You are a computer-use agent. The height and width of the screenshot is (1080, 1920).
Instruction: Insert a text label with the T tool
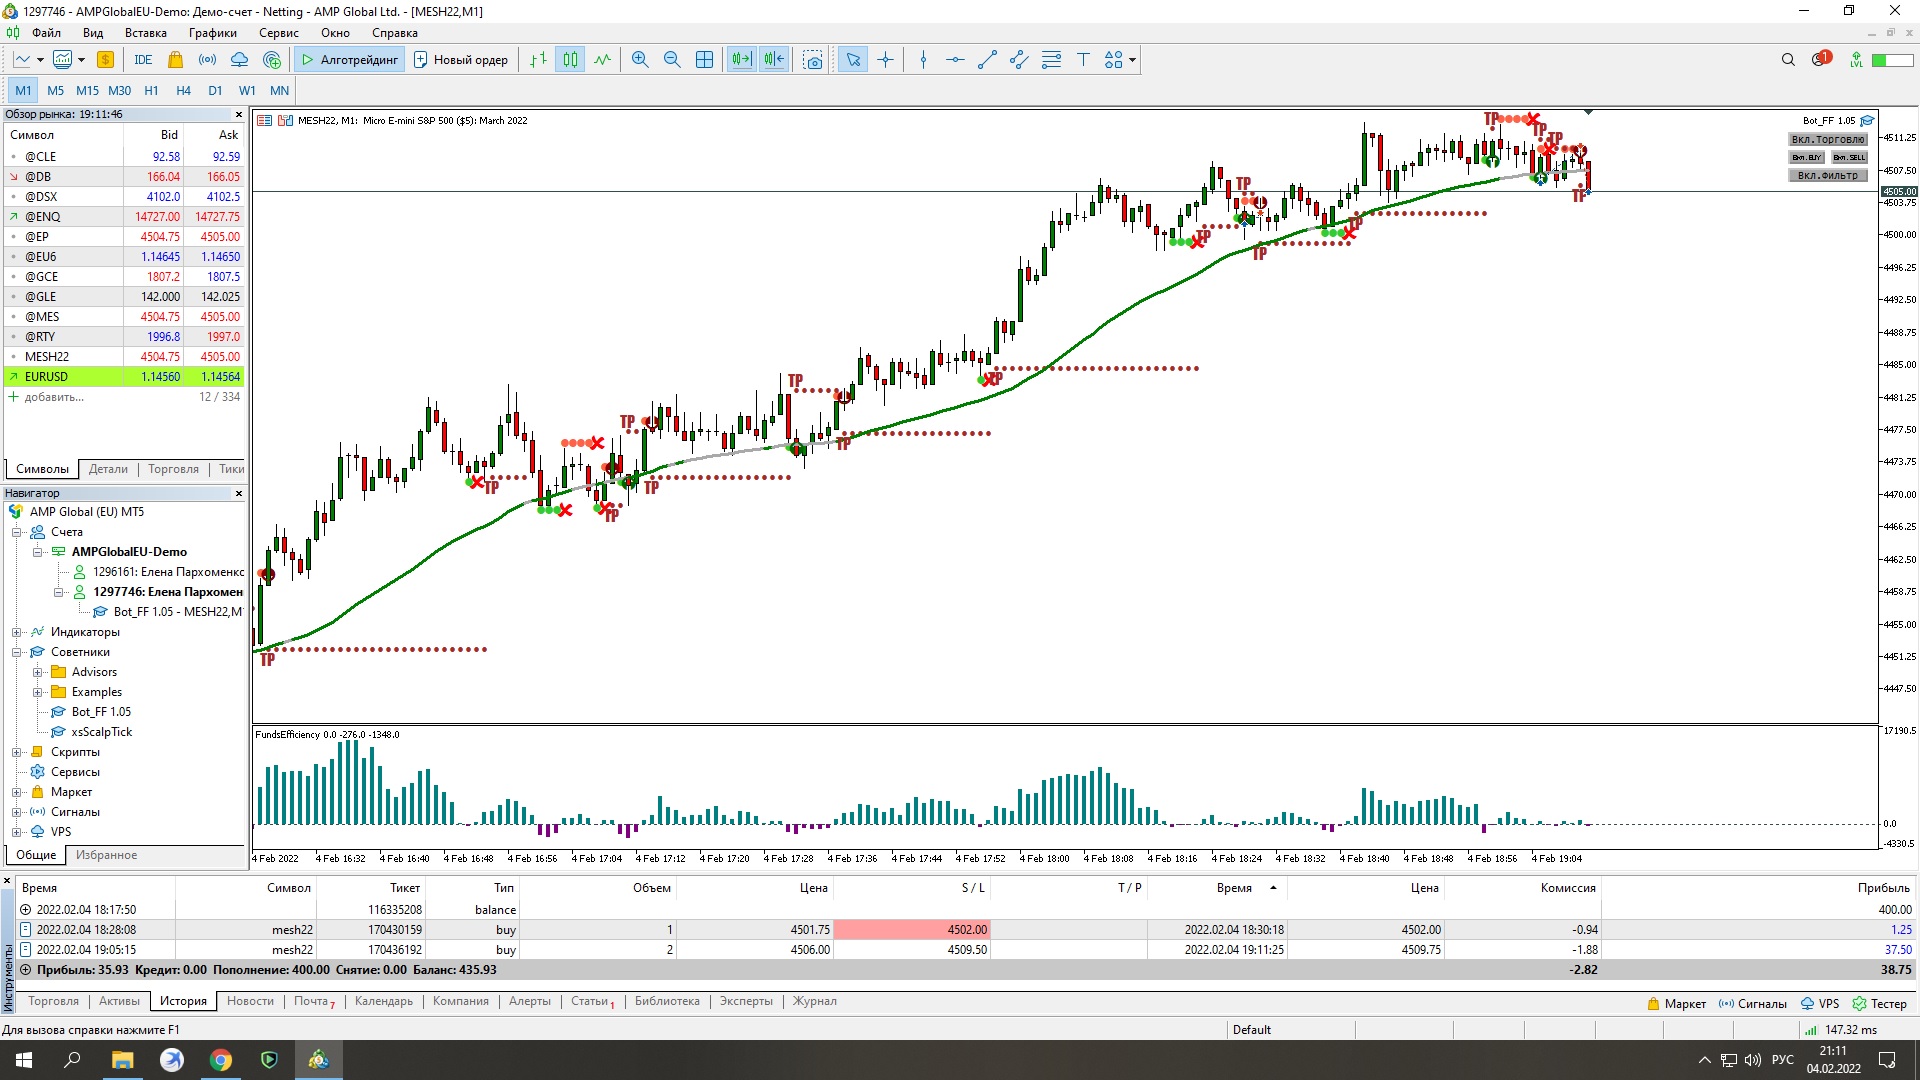point(1083,60)
